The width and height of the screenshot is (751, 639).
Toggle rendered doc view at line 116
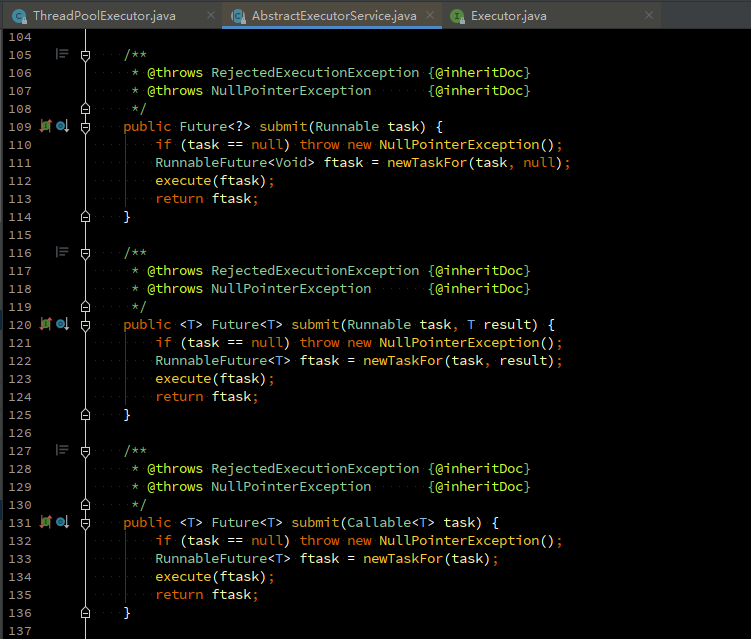pos(62,252)
